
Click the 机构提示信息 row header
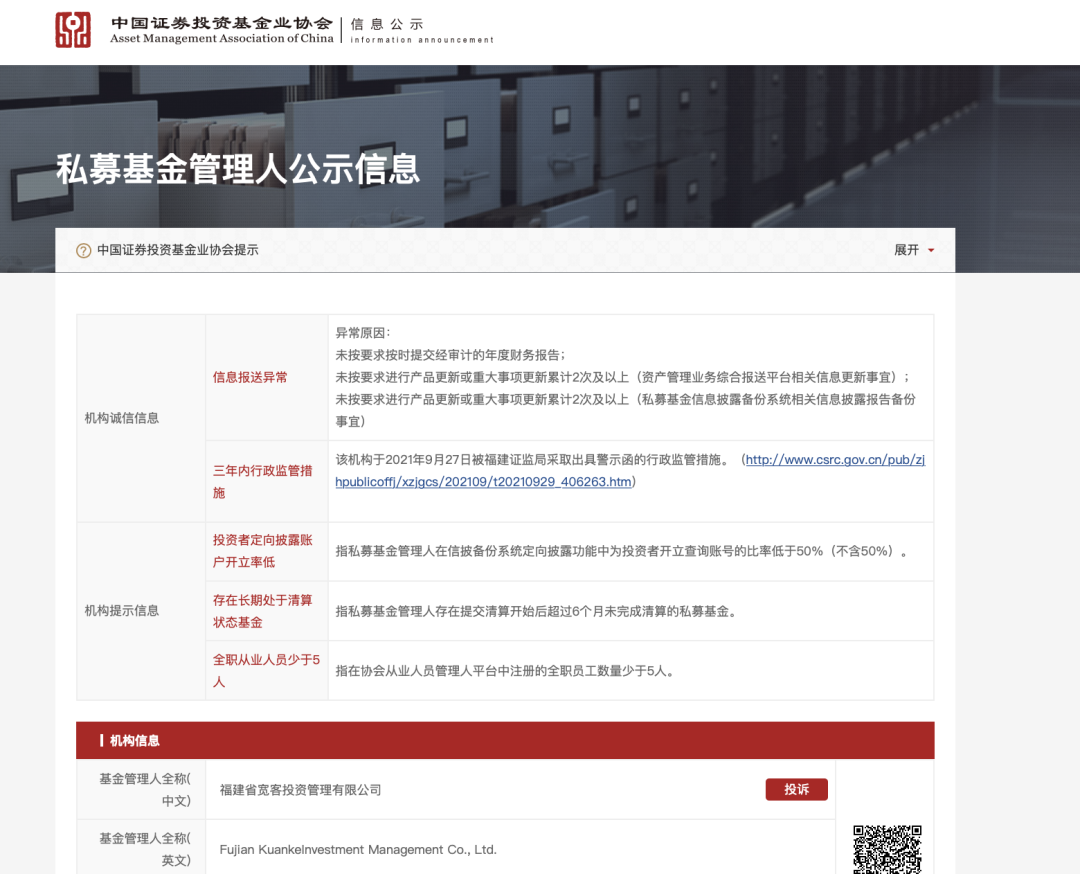122,611
